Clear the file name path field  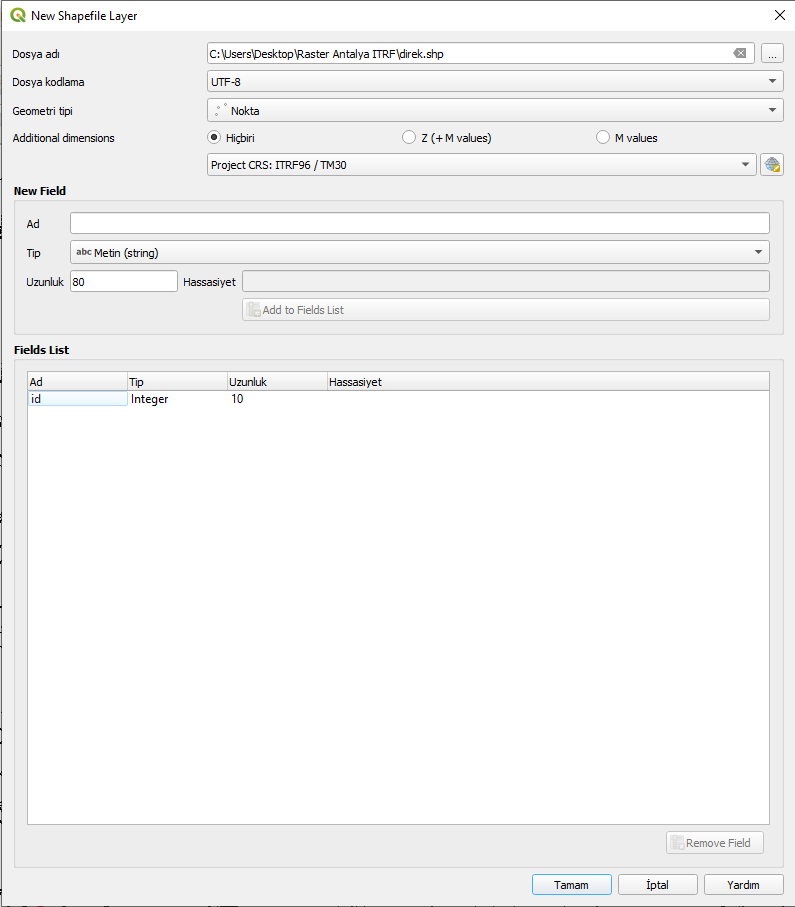(x=739, y=53)
